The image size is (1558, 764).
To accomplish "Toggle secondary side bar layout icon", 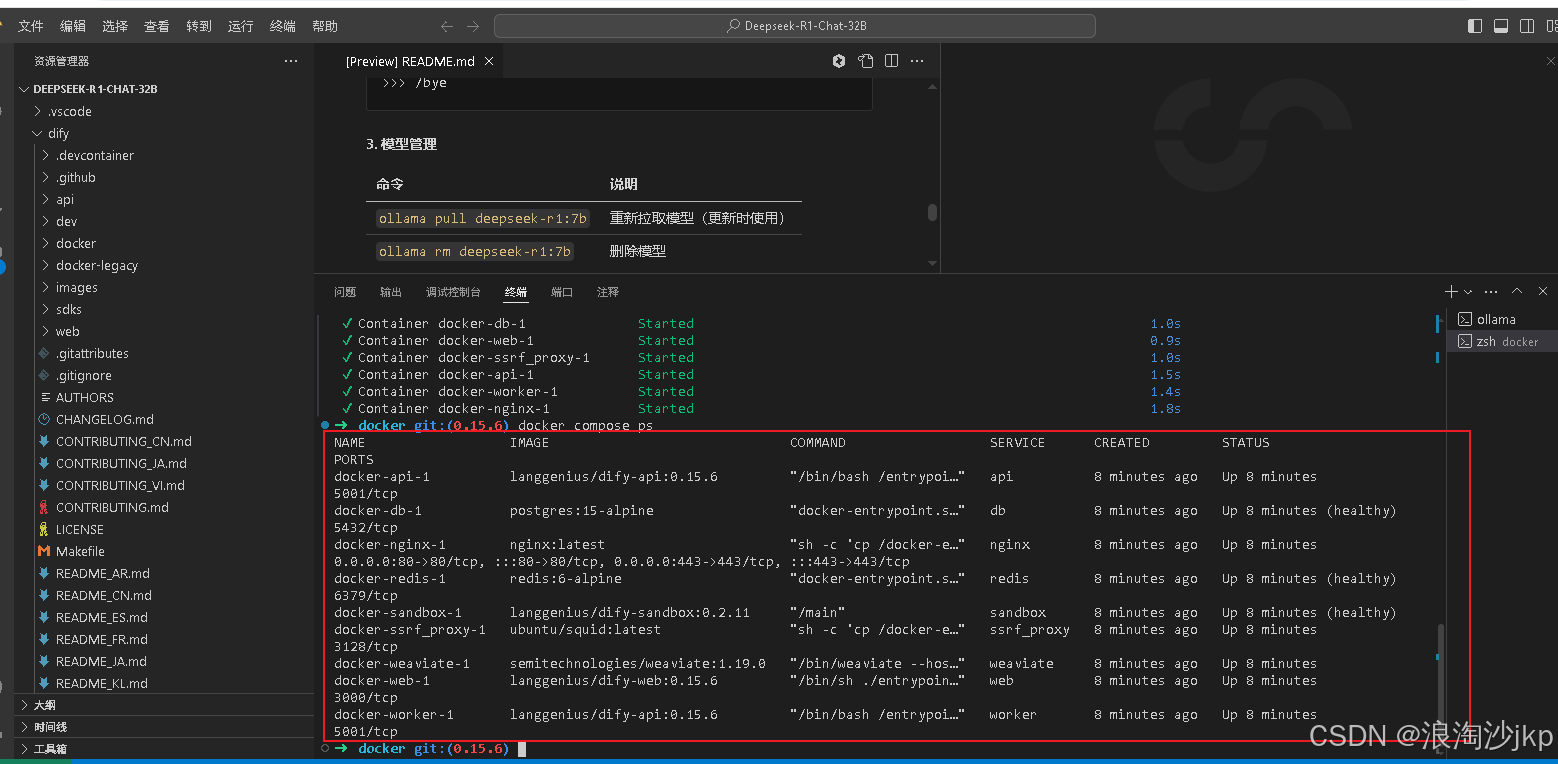I will (1527, 27).
